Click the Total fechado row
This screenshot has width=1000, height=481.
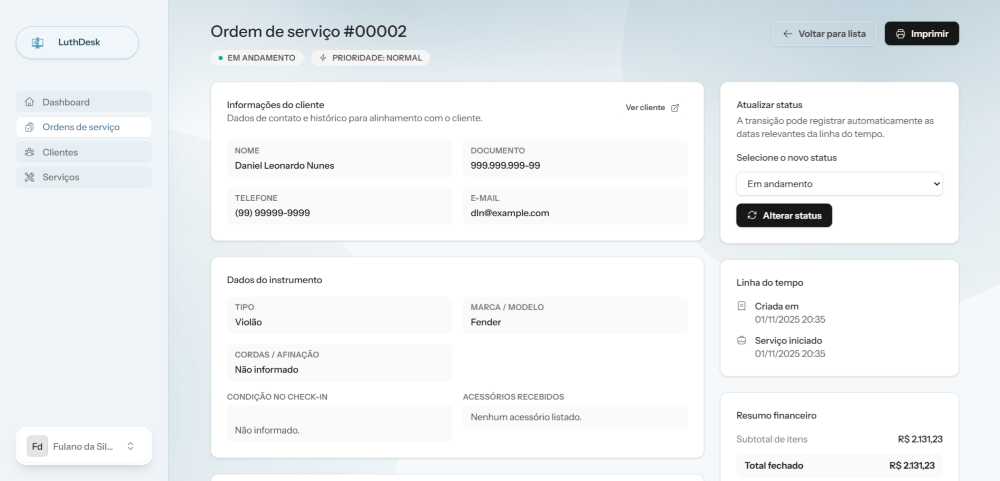pos(839,466)
